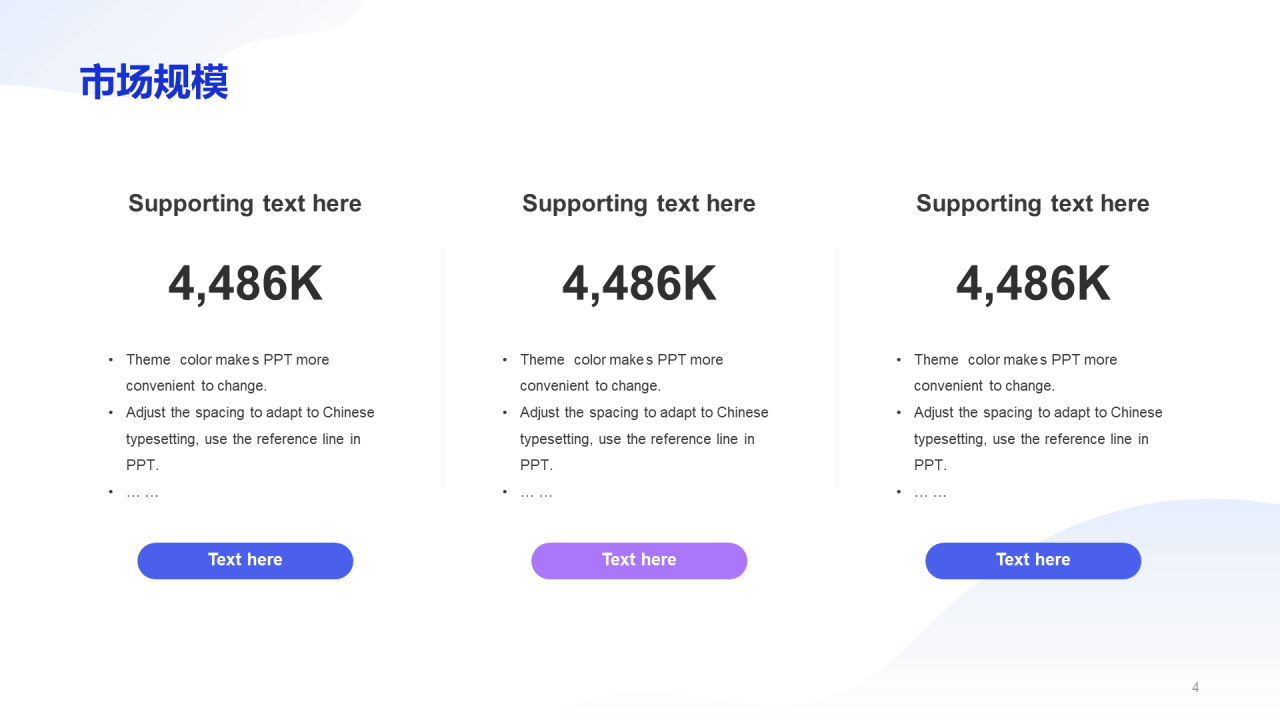Screen dimensions: 1280x720
Task: Select the left "Supporting text here" heading
Action: (245, 204)
